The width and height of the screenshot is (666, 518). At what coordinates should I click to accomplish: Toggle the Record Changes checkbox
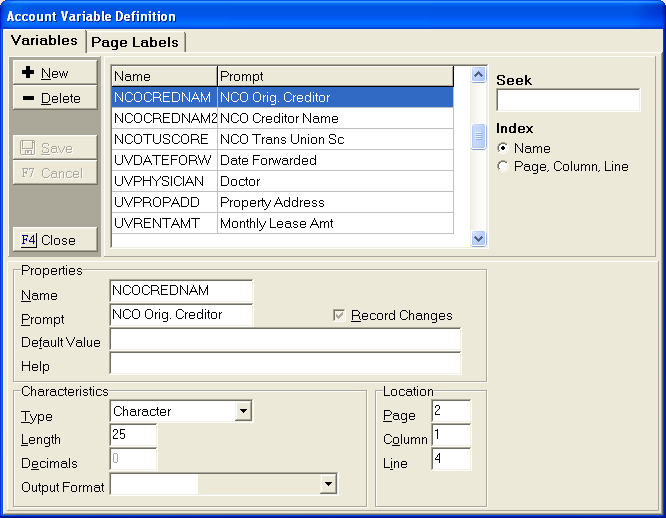click(340, 315)
